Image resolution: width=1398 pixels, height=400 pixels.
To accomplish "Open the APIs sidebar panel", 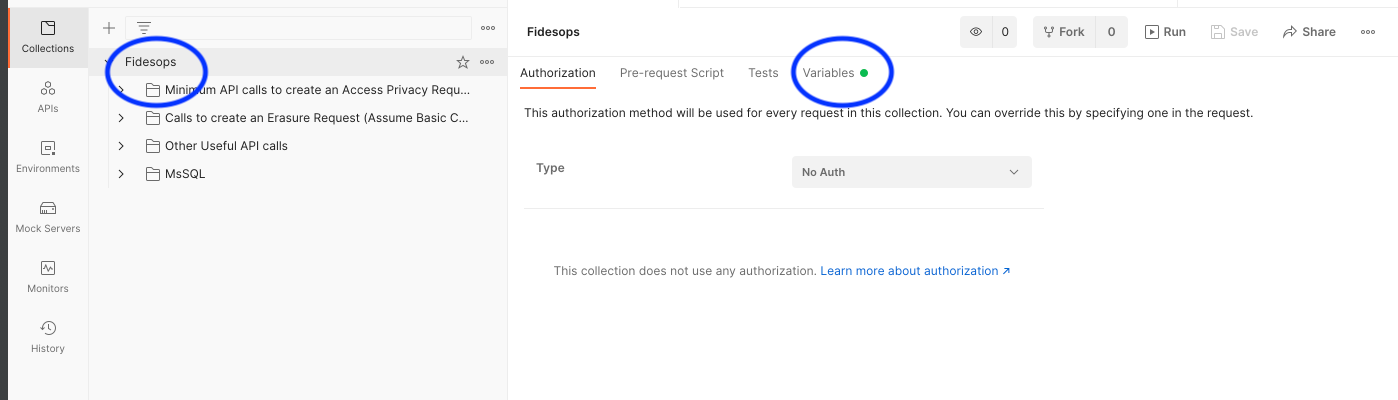I will click(x=48, y=97).
